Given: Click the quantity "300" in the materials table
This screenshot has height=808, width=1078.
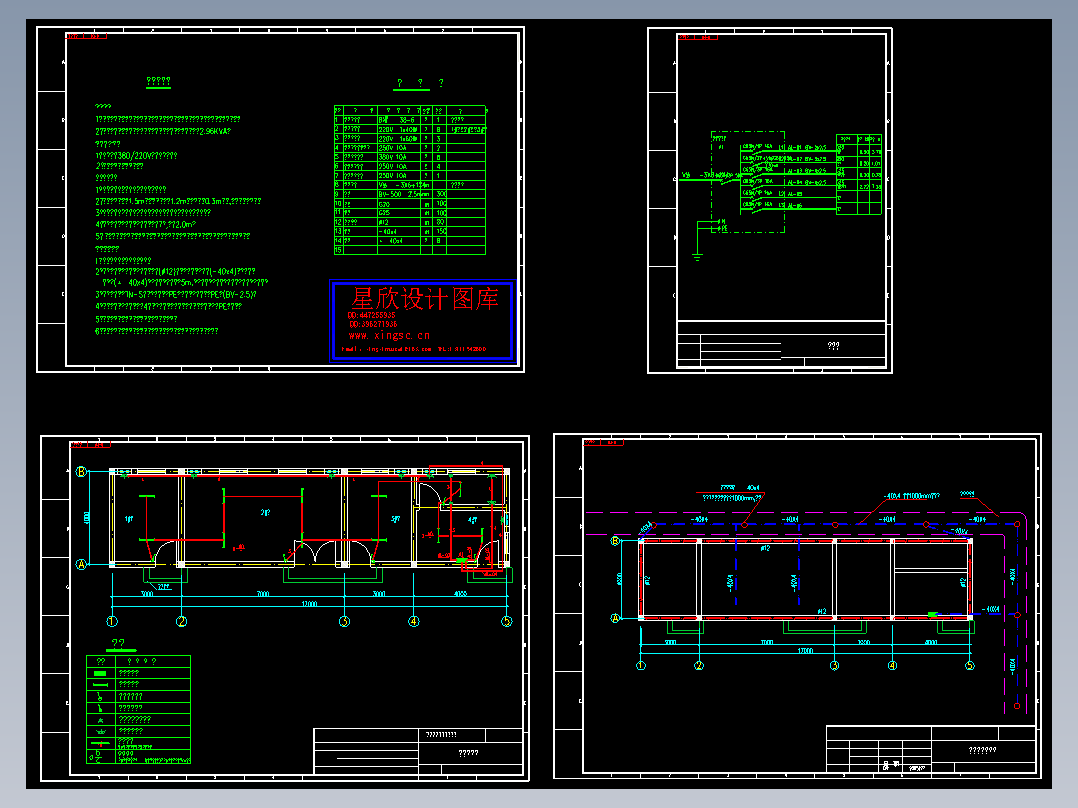Looking at the screenshot, I should tap(440, 194).
